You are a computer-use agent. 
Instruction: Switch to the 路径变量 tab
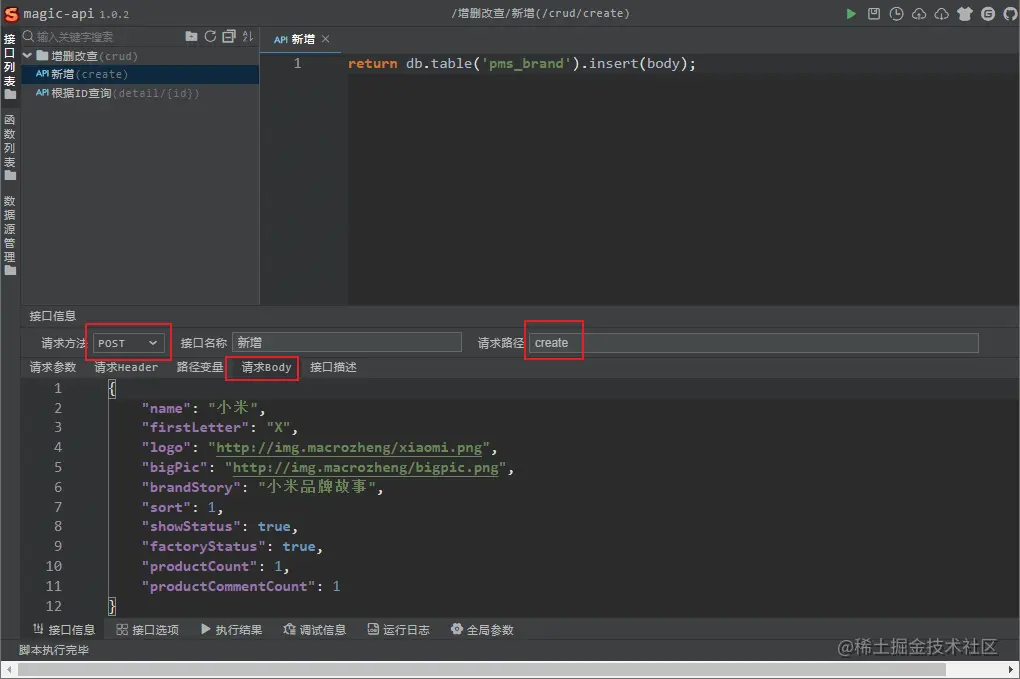(x=200, y=367)
